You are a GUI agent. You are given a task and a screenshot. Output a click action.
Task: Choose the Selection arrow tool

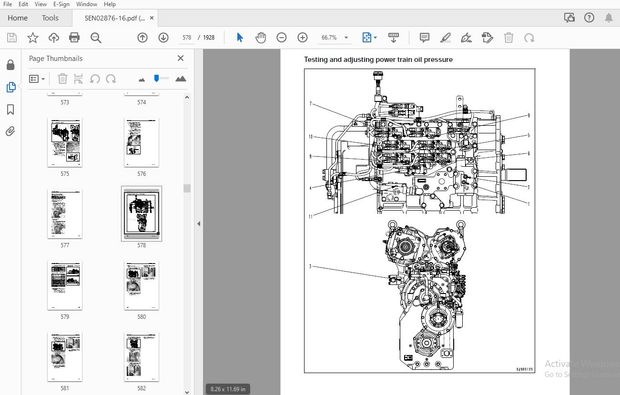tap(240, 38)
